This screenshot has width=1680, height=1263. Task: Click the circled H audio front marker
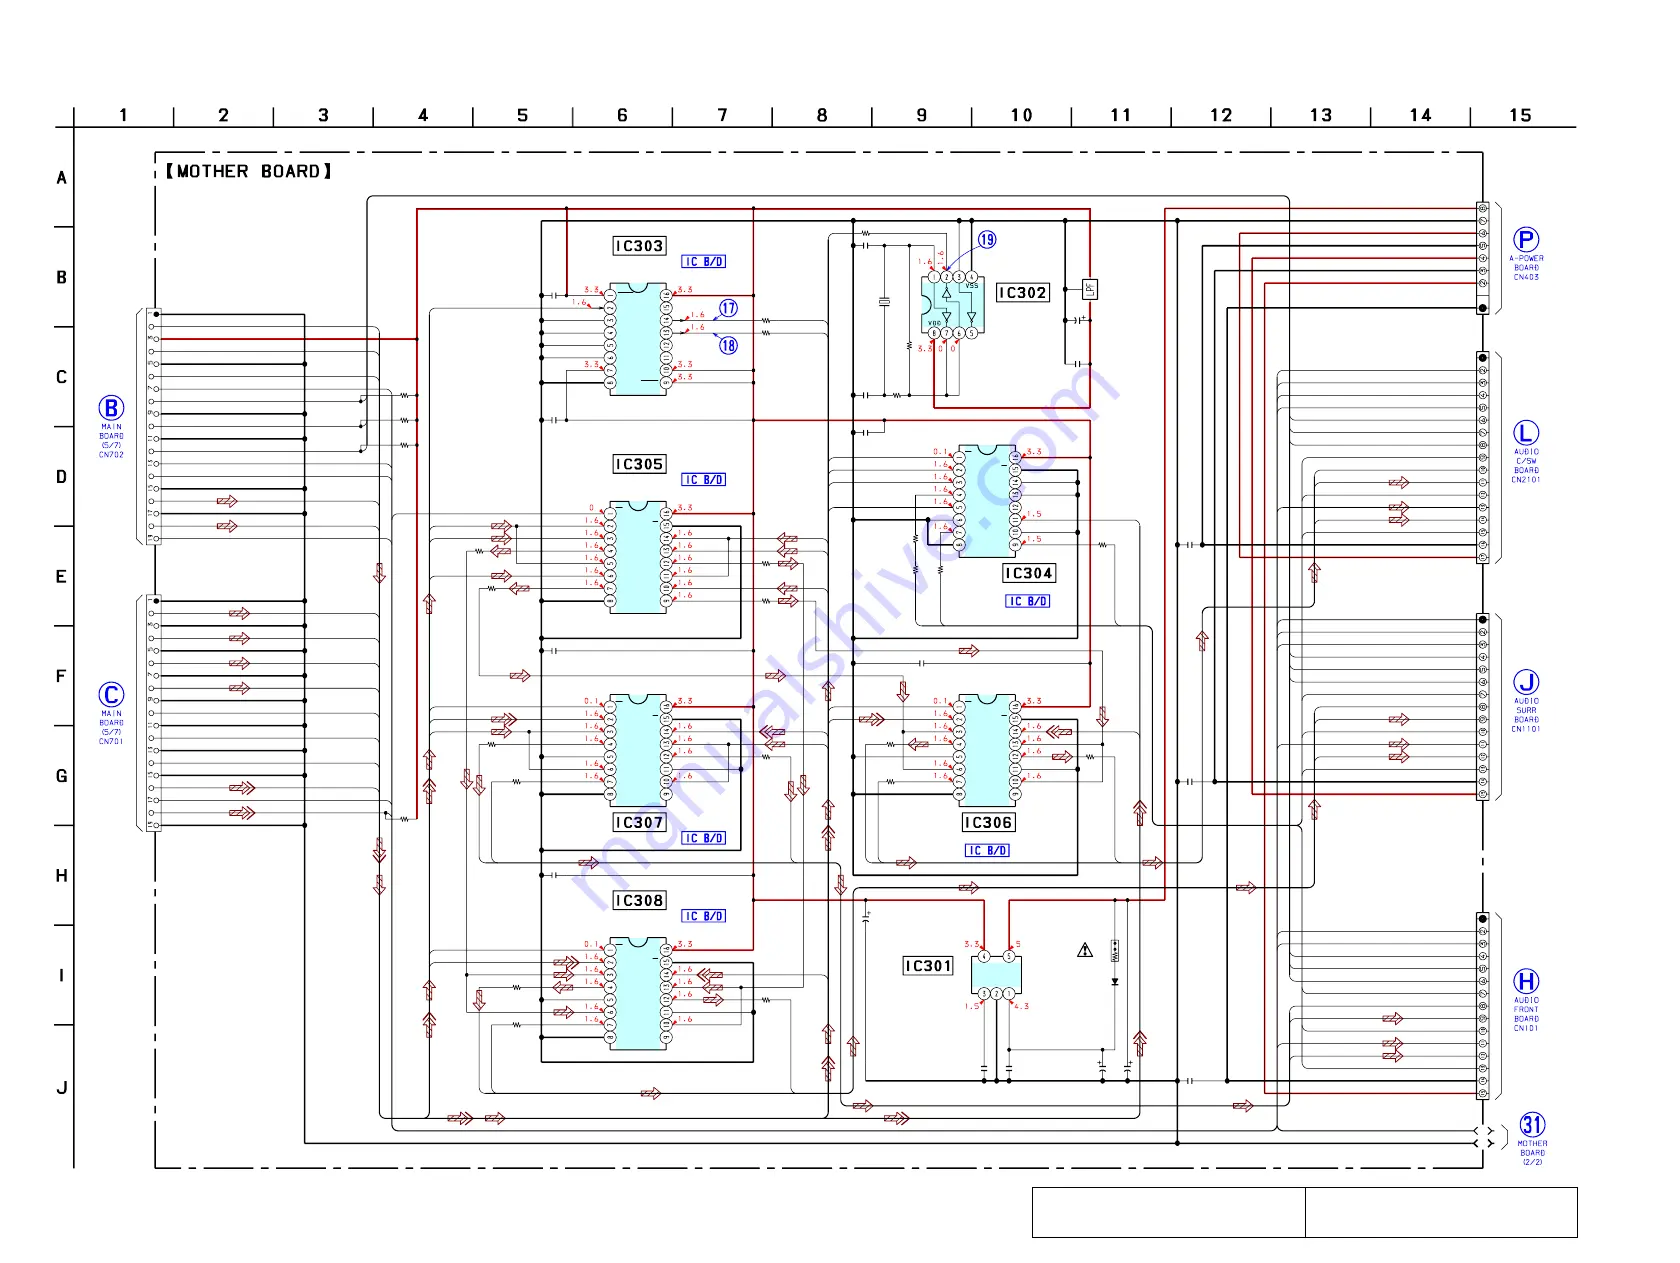[1526, 982]
